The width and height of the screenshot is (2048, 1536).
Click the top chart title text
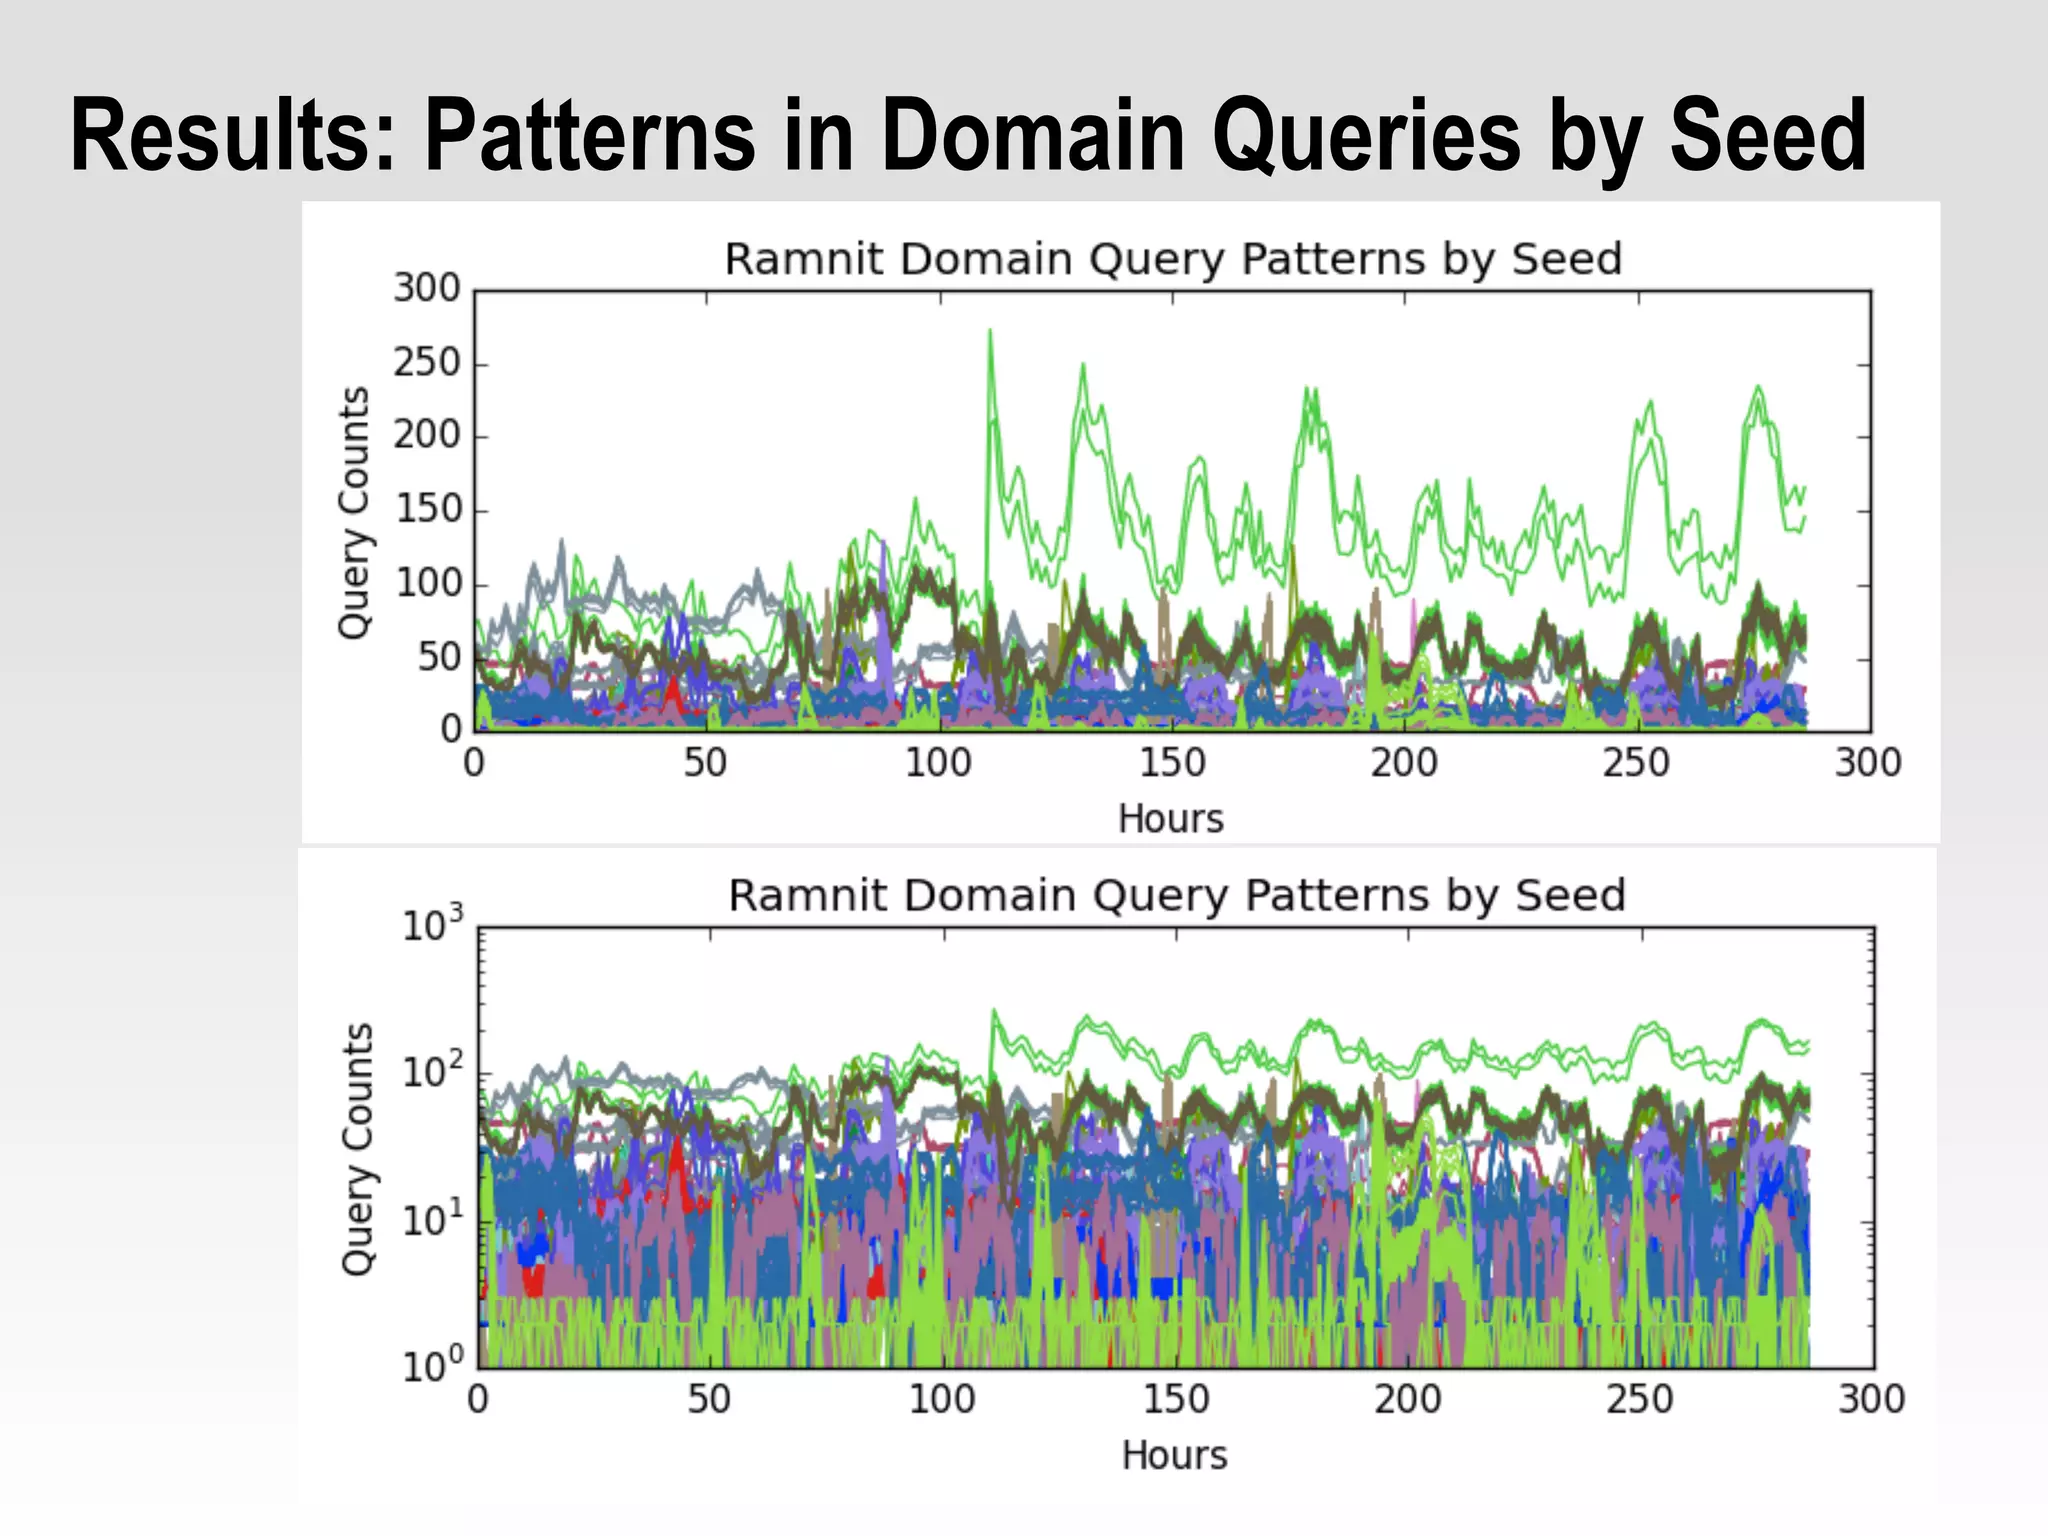point(1172,260)
